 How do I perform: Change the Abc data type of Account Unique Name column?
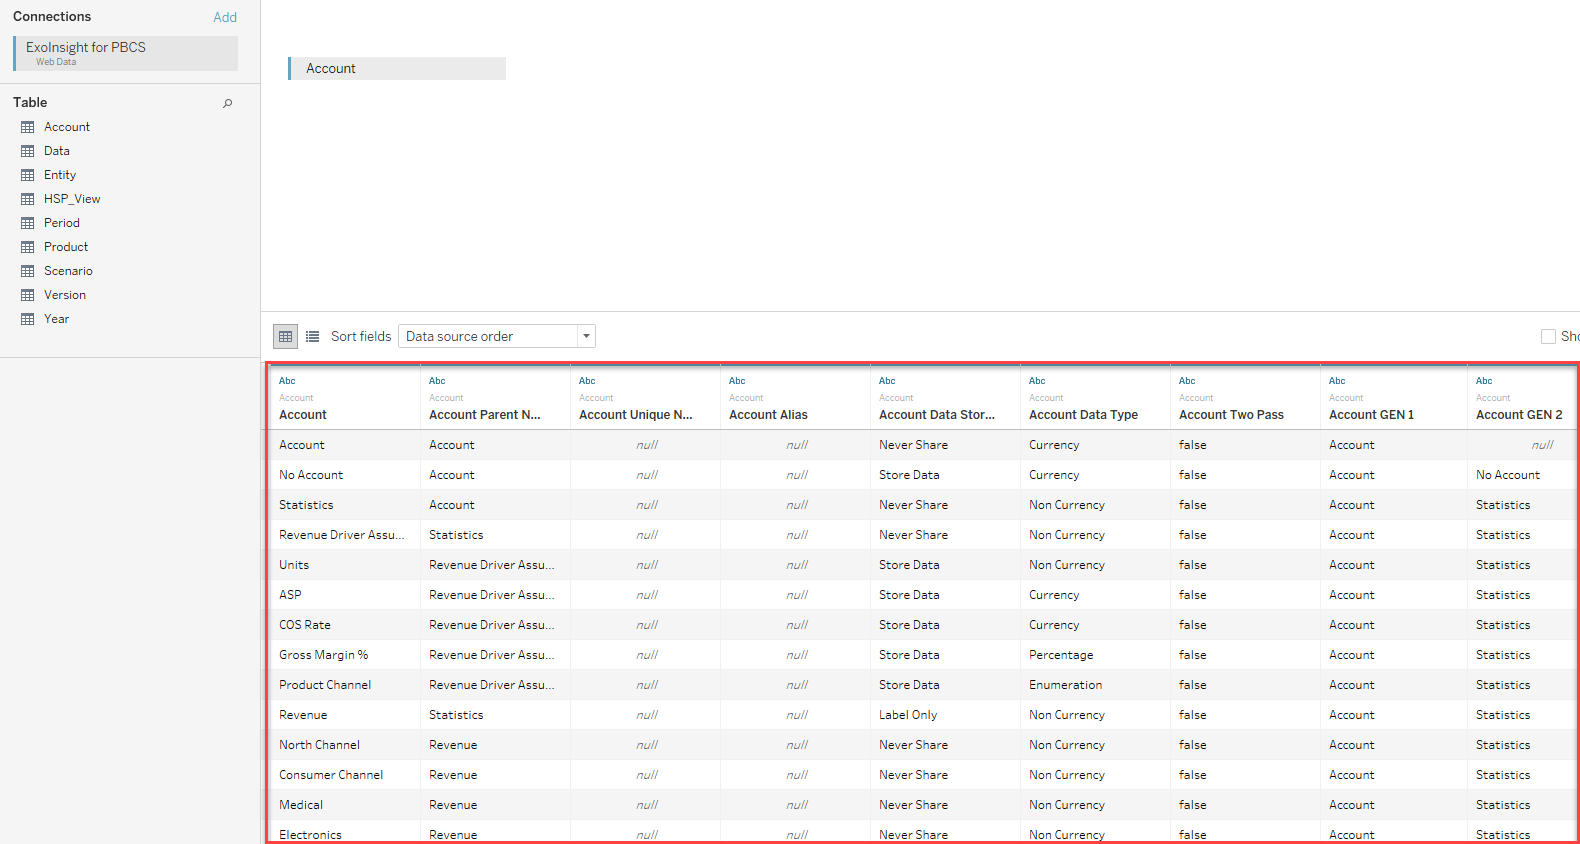587,381
